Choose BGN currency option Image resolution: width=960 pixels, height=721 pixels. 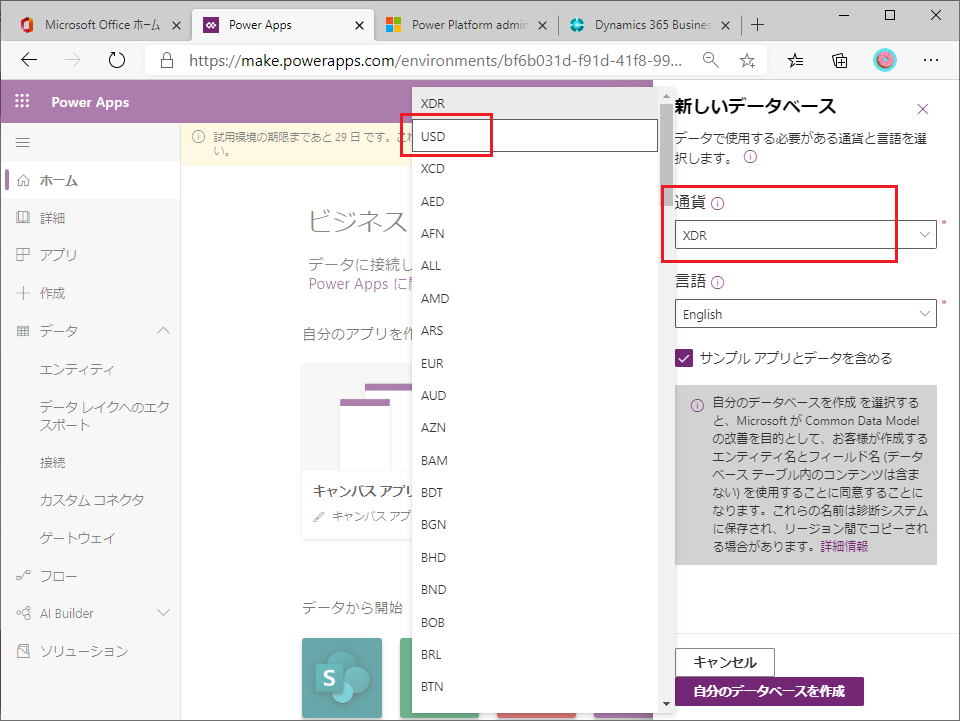(535, 525)
